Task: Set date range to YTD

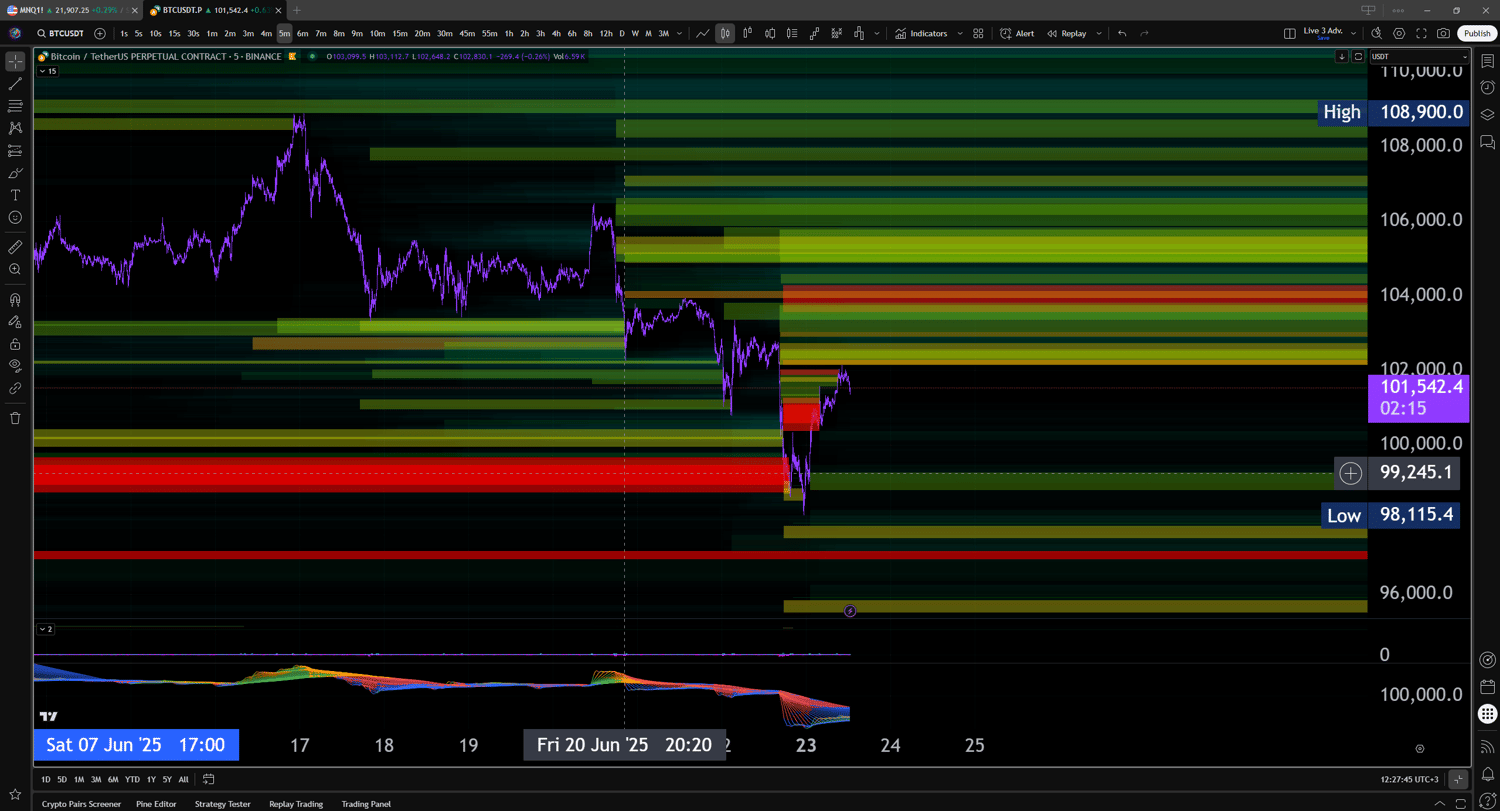Action: (x=132, y=779)
